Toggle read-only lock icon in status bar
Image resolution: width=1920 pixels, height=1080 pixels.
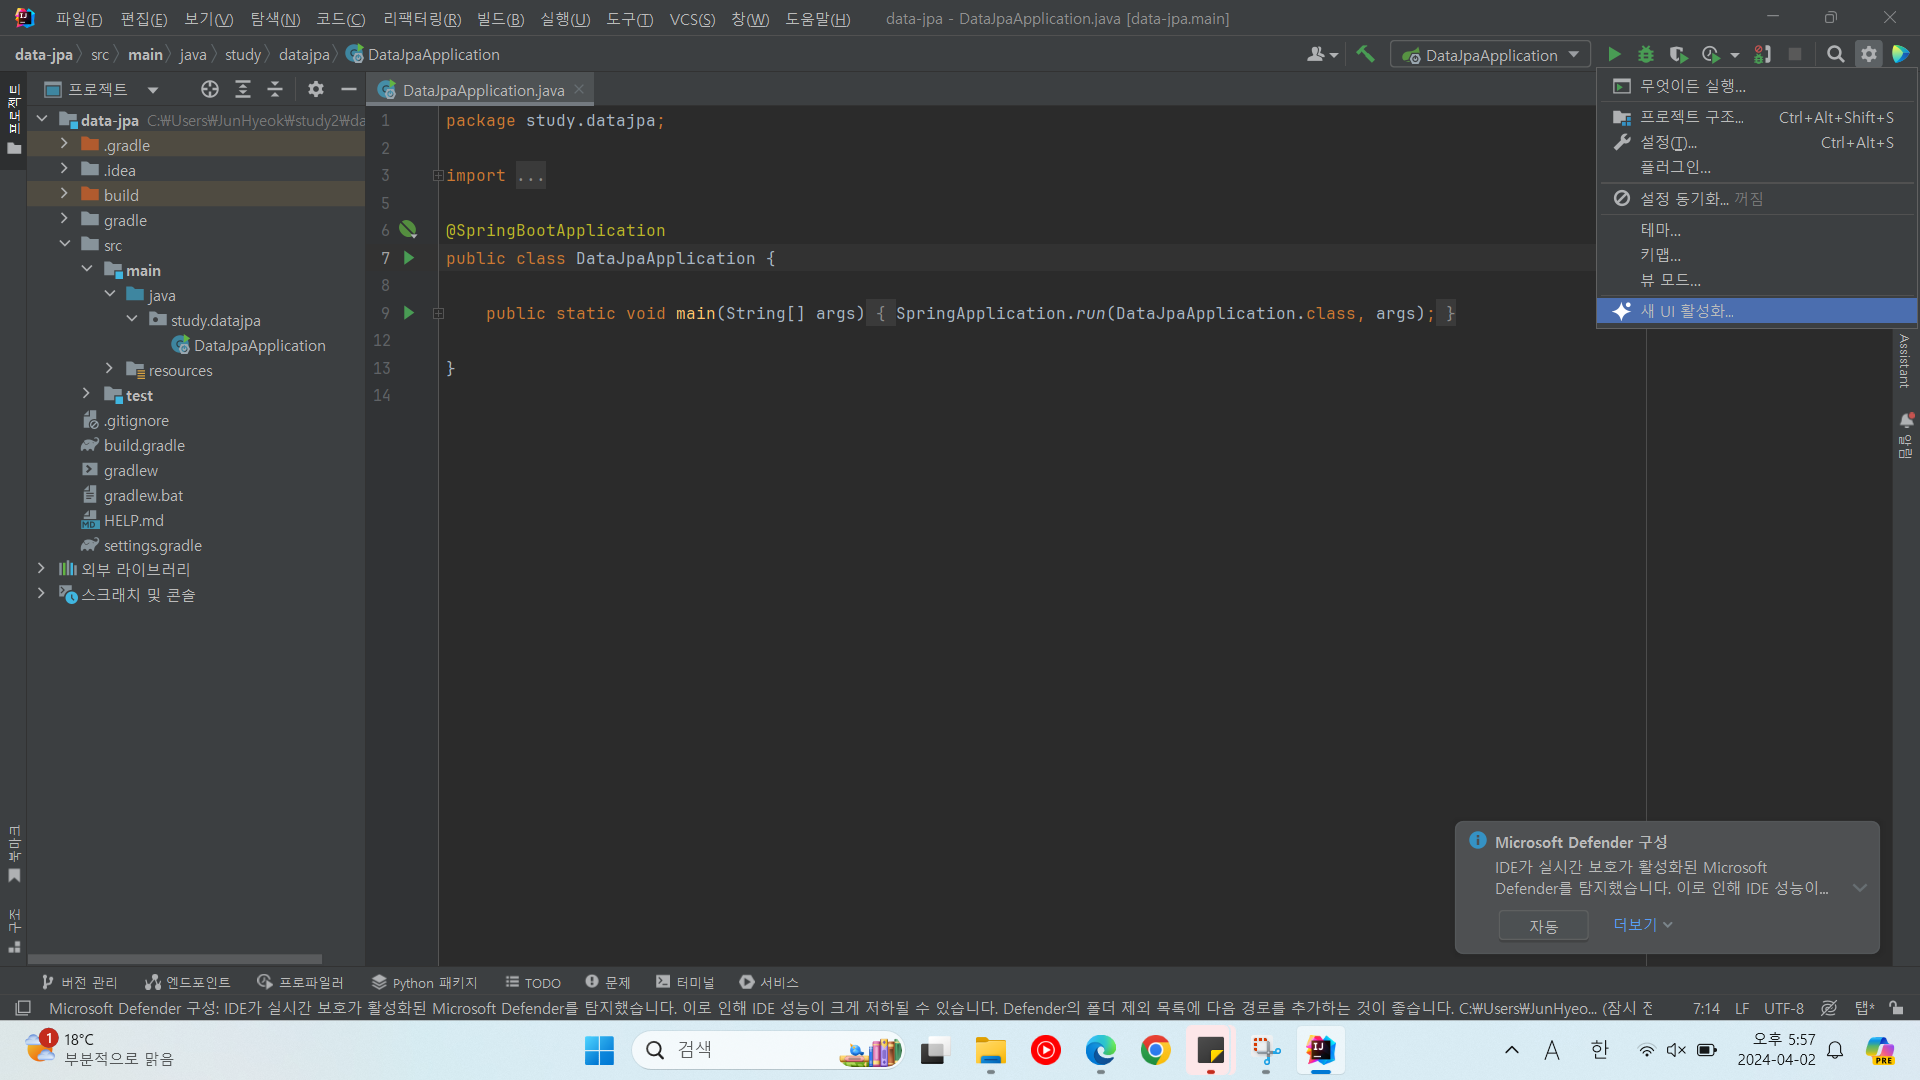click(1897, 1008)
